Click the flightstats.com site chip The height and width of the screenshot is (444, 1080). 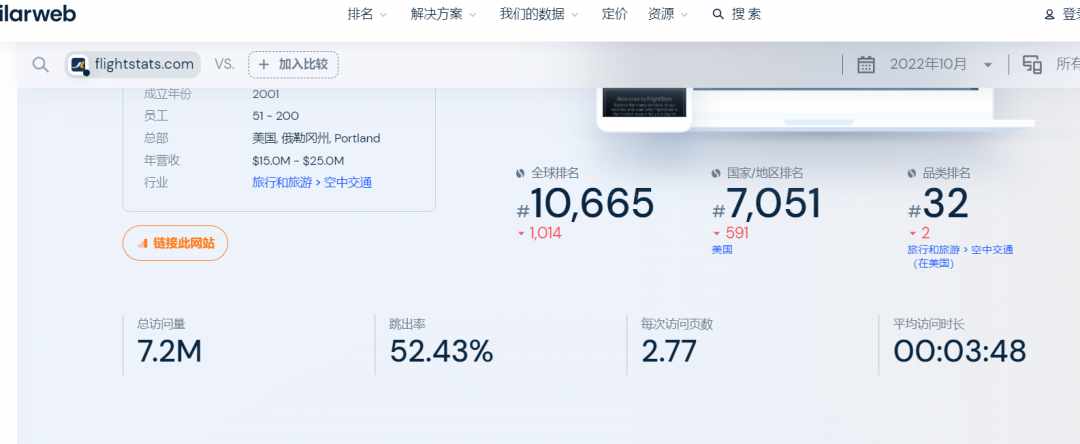(x=133, y=65)
